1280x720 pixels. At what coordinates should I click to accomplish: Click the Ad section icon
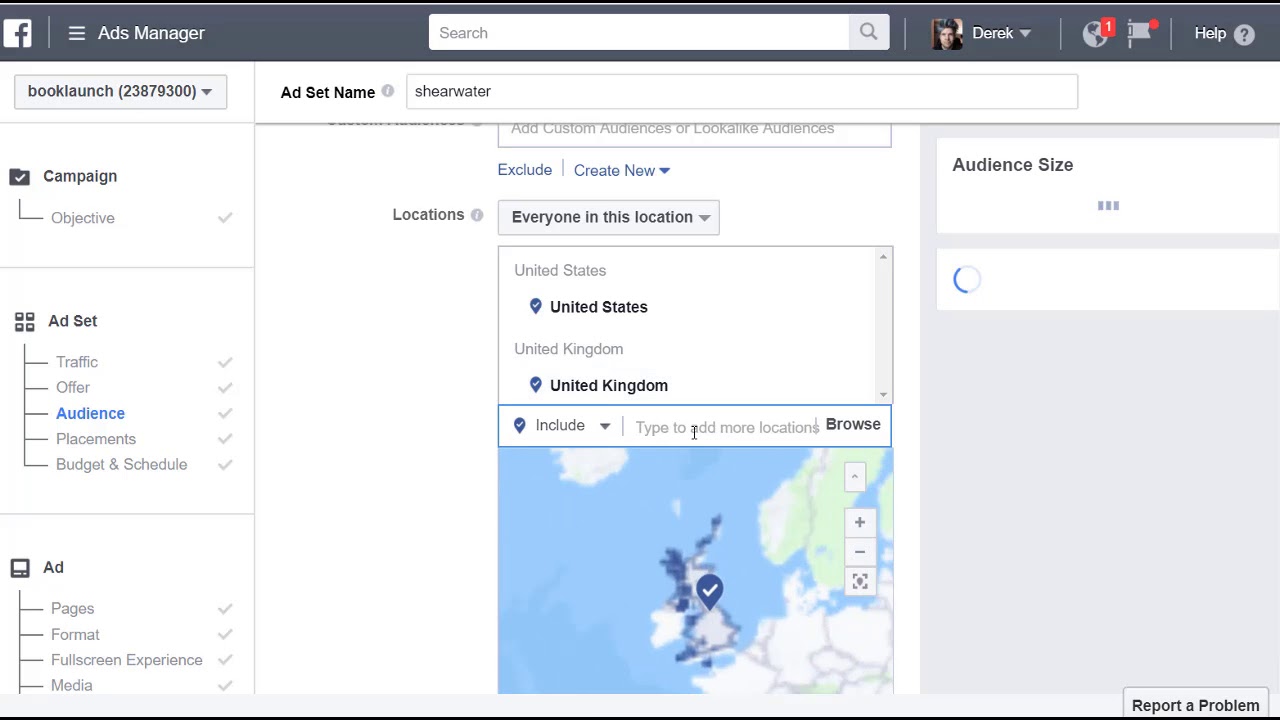click(x=20, y=568)
